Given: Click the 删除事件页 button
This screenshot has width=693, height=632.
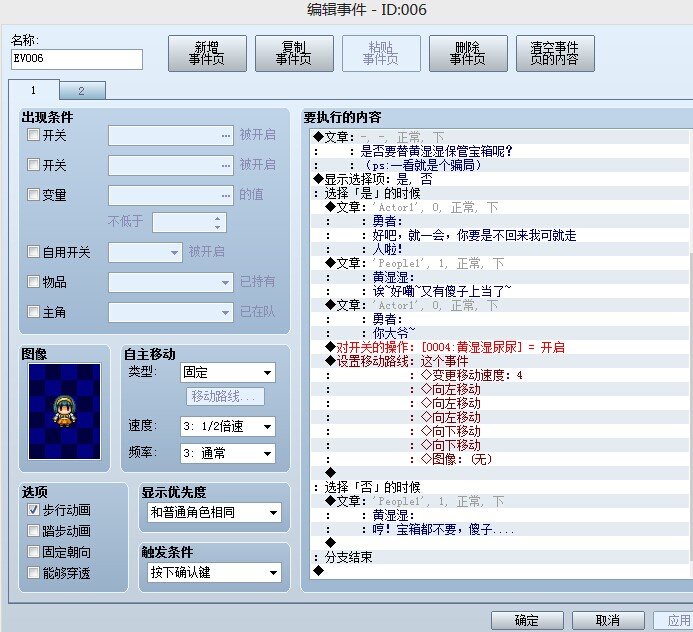Looking at the screenshot, I should 468,53.
